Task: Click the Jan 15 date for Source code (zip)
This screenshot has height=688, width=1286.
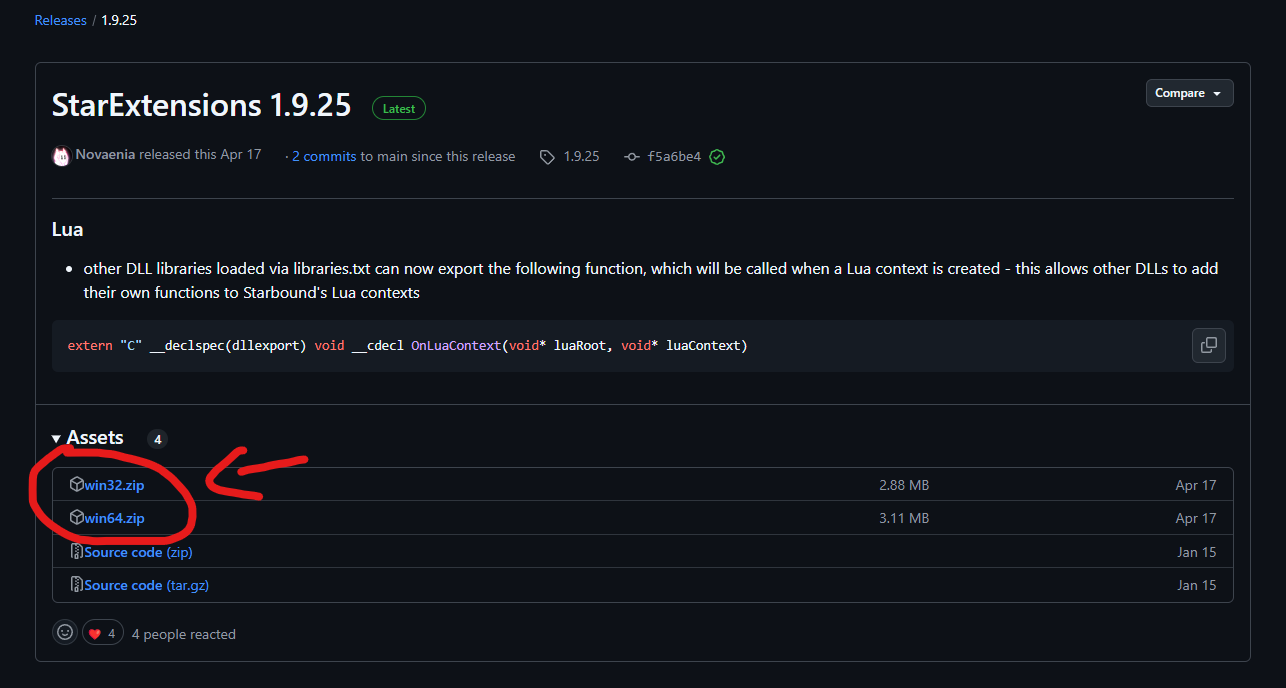Action: tap(1197, 552)
